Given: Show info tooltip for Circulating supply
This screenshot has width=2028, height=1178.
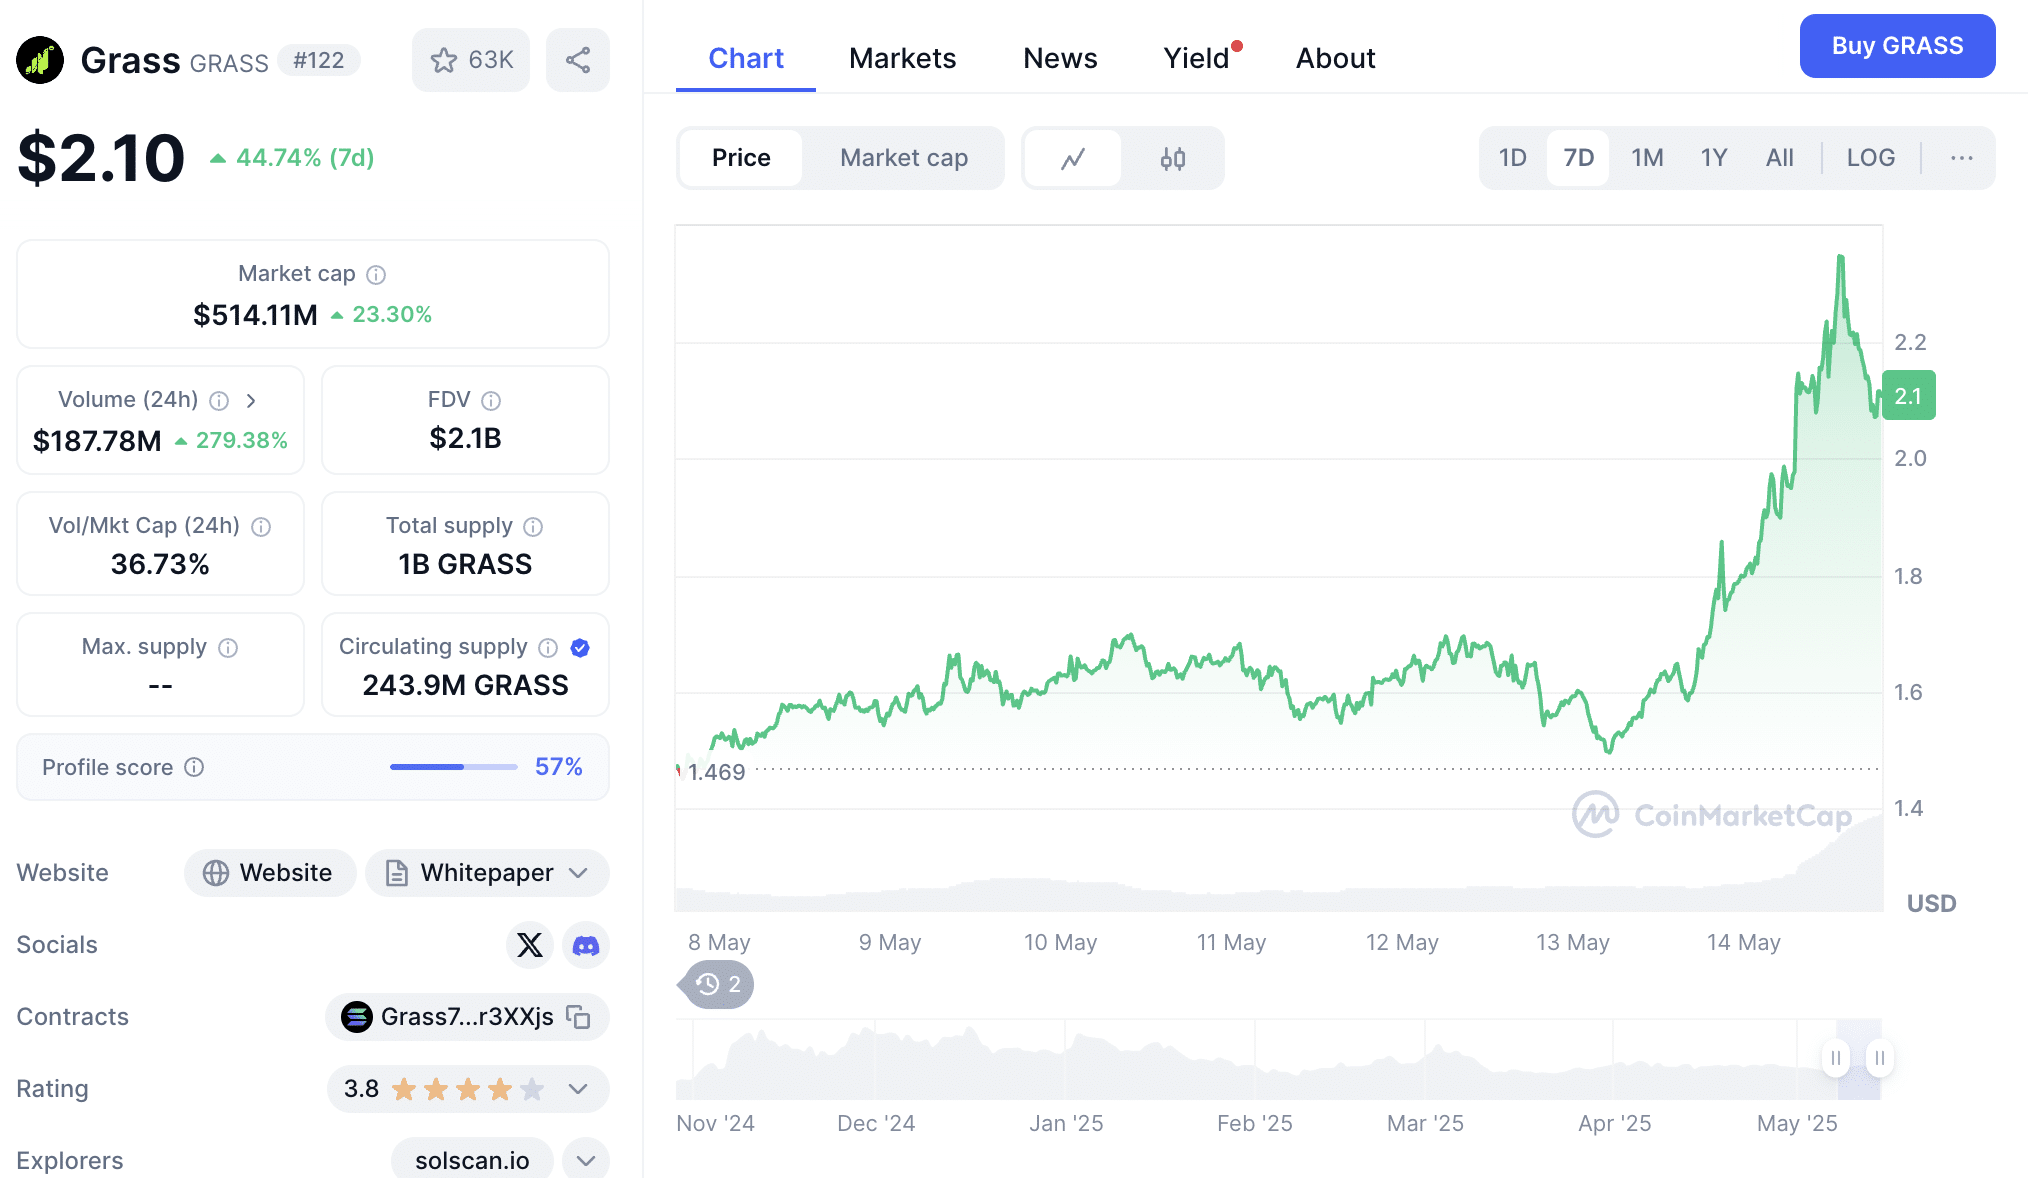Looking at the screenshot, I should click(x=548, y=647).
